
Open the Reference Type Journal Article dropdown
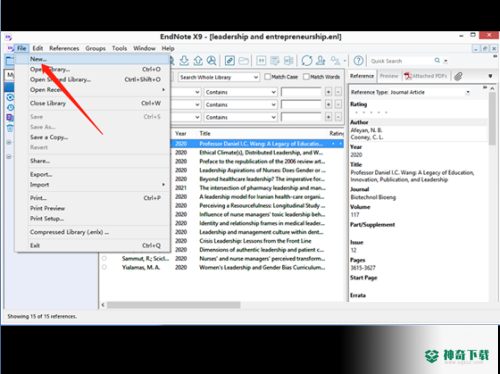coord(411,92)
